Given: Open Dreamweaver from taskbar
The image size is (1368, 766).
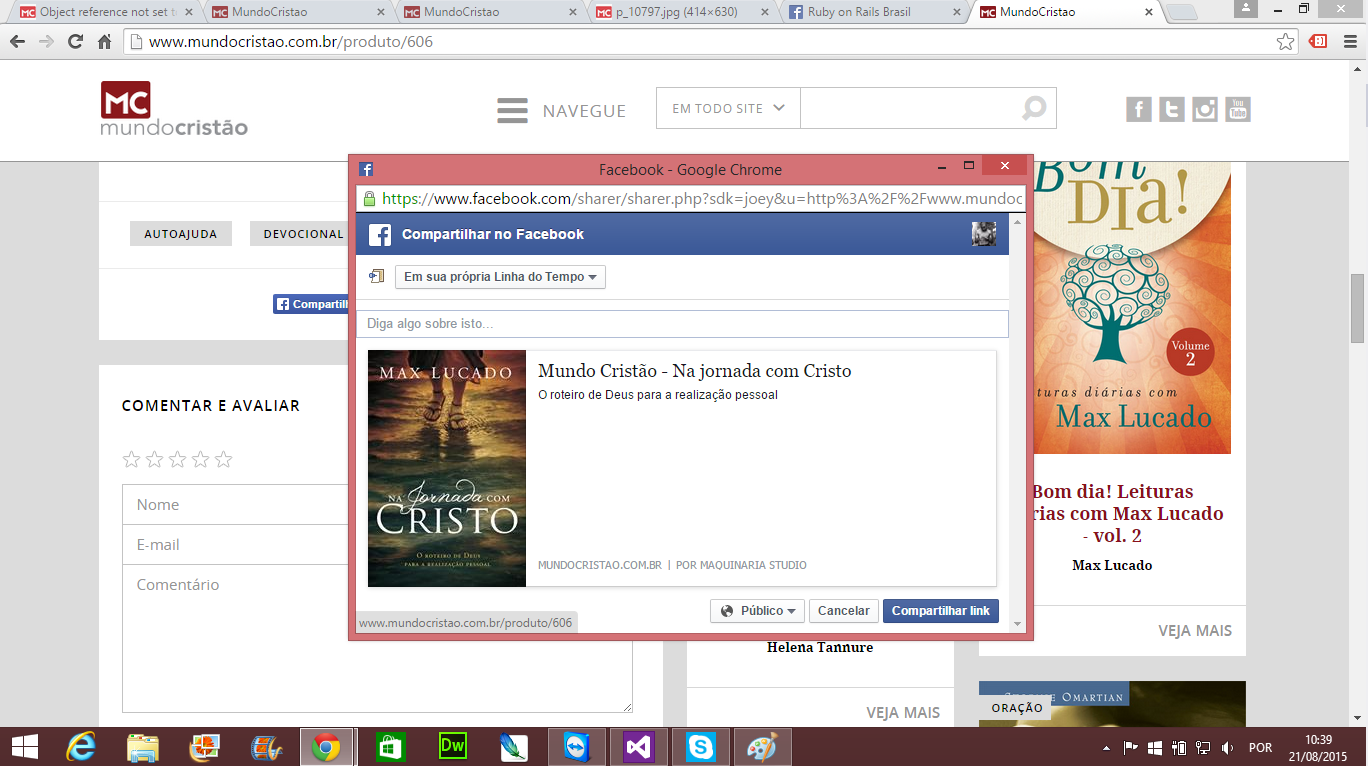Looking at the screenshot, I should coord(452,747).
